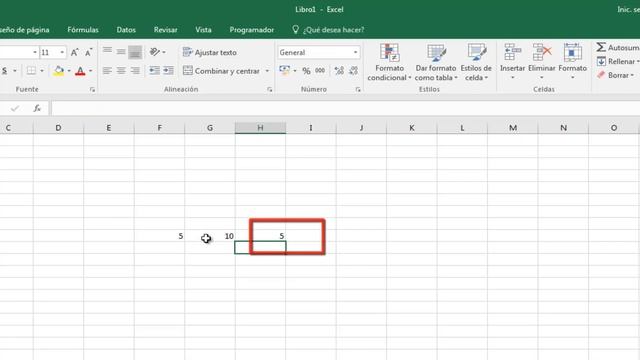The height and width of the screenshot is (360, 640).
Task: Select the cell containing 10
Action: 210,236
